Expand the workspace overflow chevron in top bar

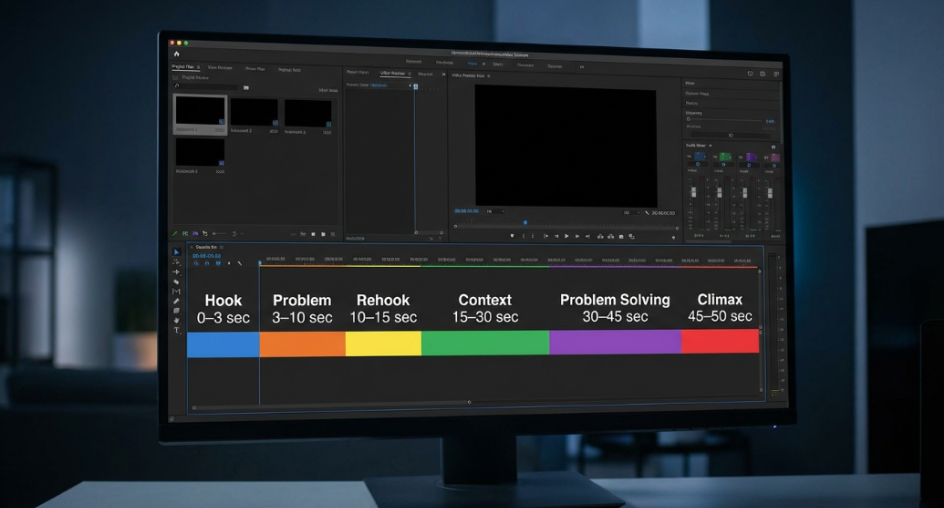582,64
